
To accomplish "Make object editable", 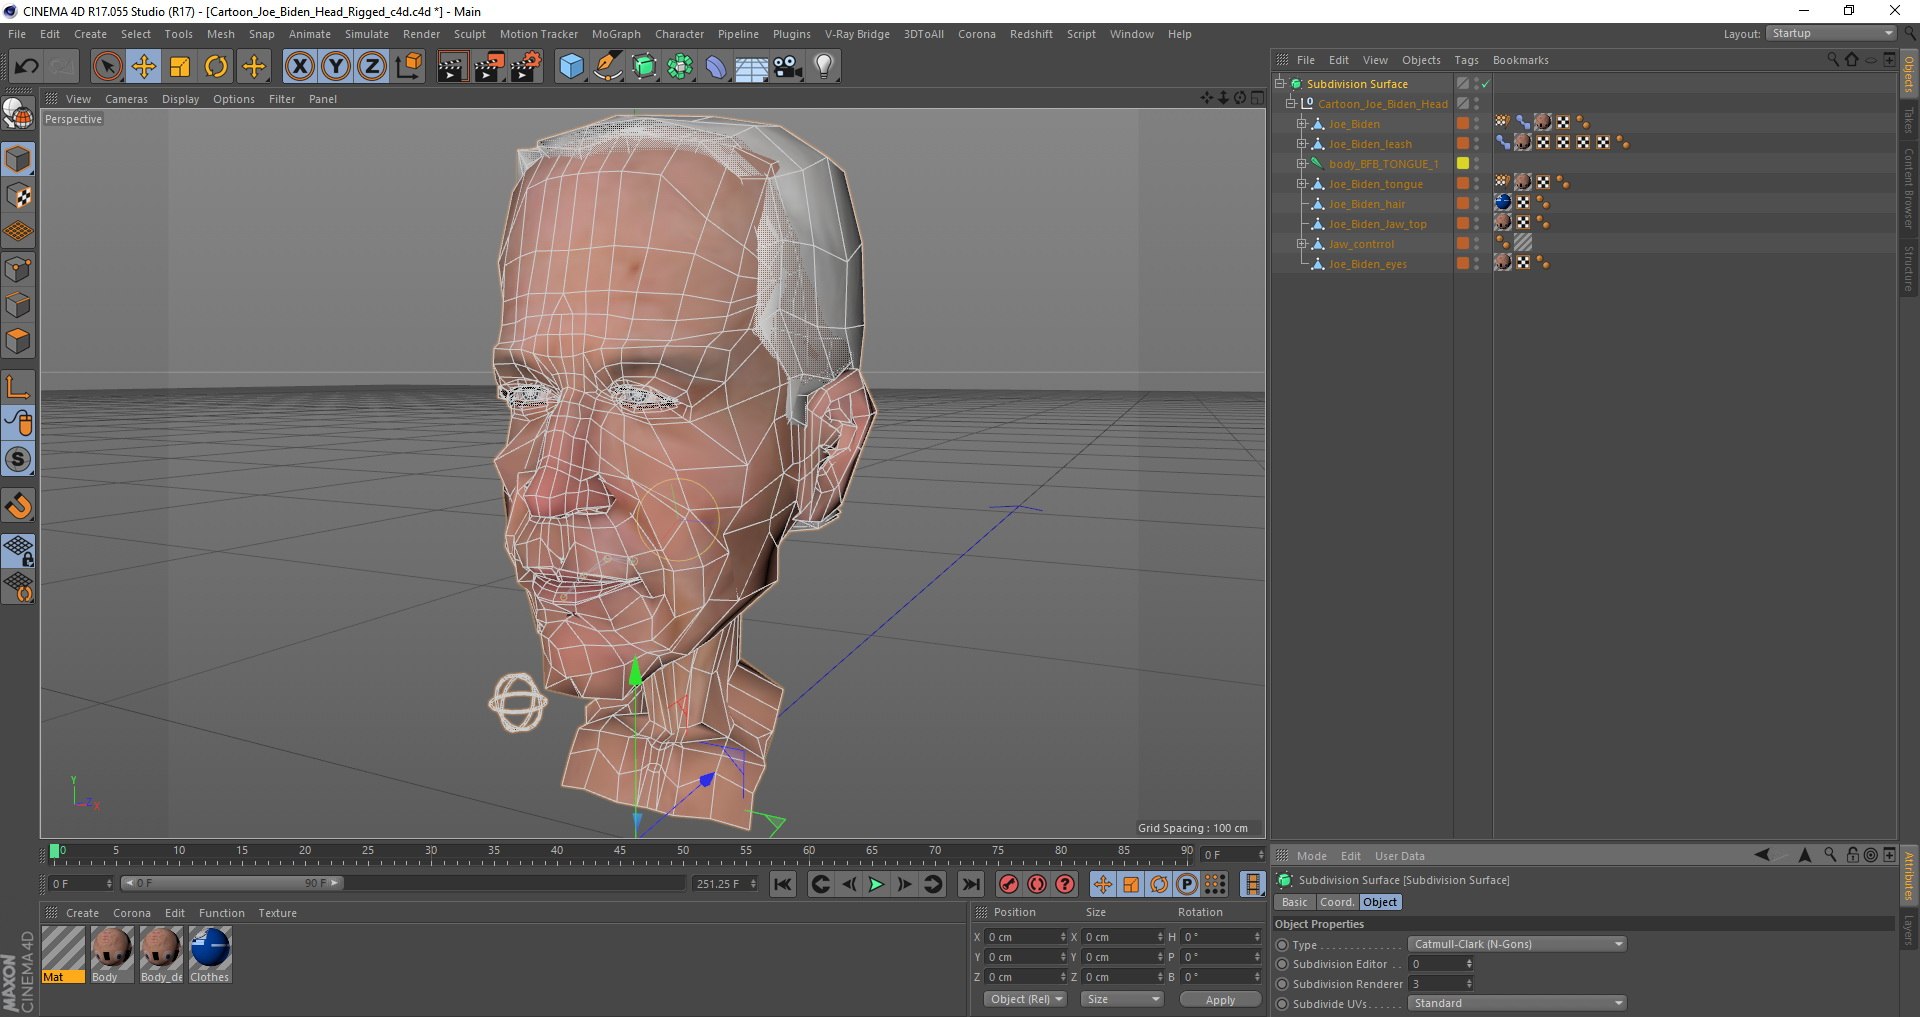I will [x=19, y=115].
